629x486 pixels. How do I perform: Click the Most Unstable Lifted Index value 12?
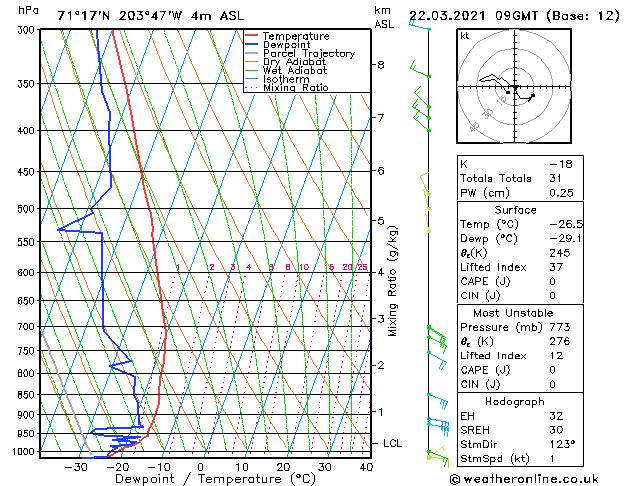[x=556, y=356]
